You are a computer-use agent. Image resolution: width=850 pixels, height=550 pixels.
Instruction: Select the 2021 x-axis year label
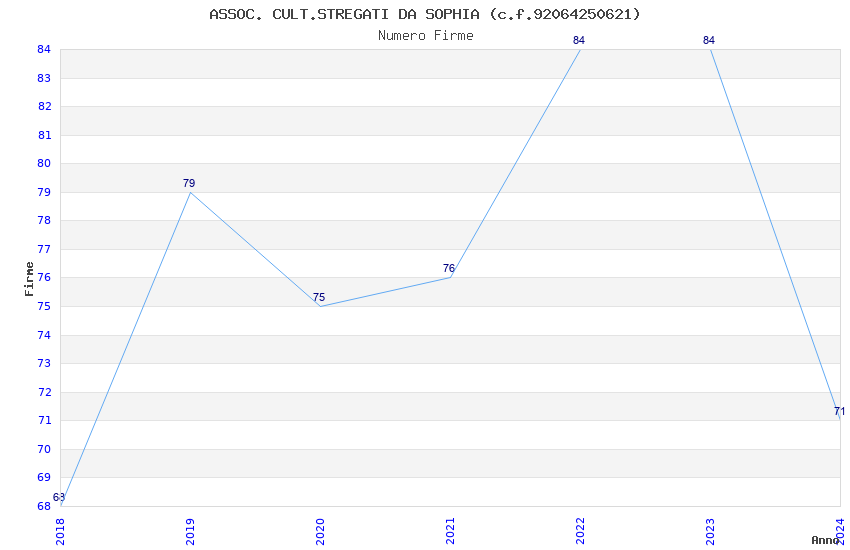[x=450, y=531]
